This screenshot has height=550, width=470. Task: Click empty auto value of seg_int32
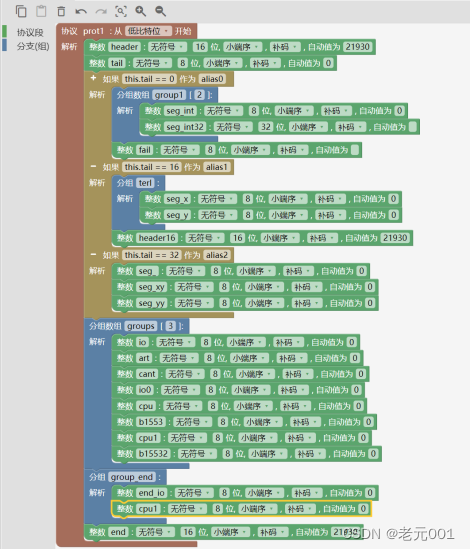coord(413,127)
